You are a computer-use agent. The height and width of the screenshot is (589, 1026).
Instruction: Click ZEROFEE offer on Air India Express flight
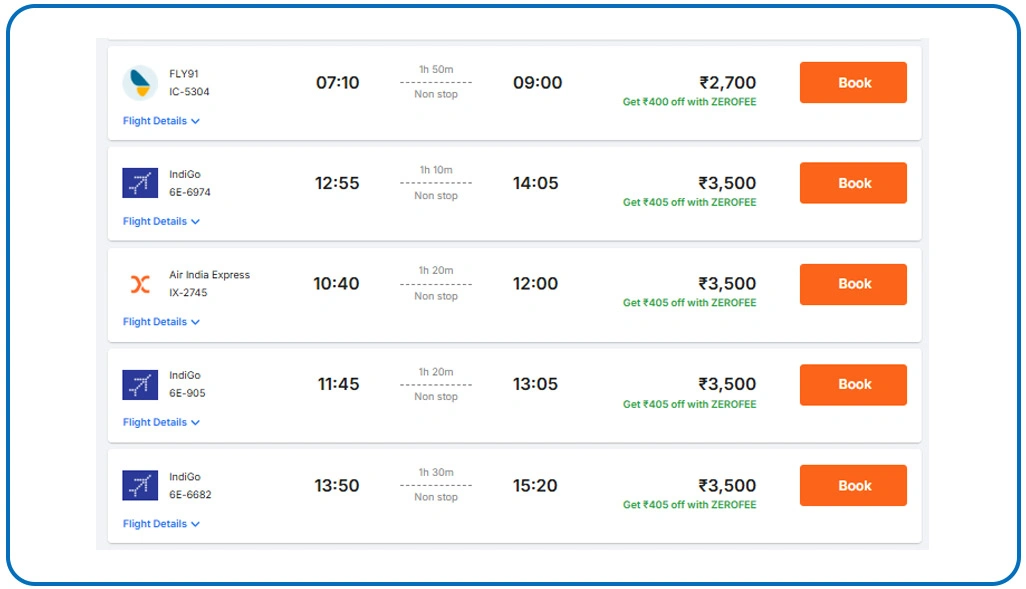689,303
